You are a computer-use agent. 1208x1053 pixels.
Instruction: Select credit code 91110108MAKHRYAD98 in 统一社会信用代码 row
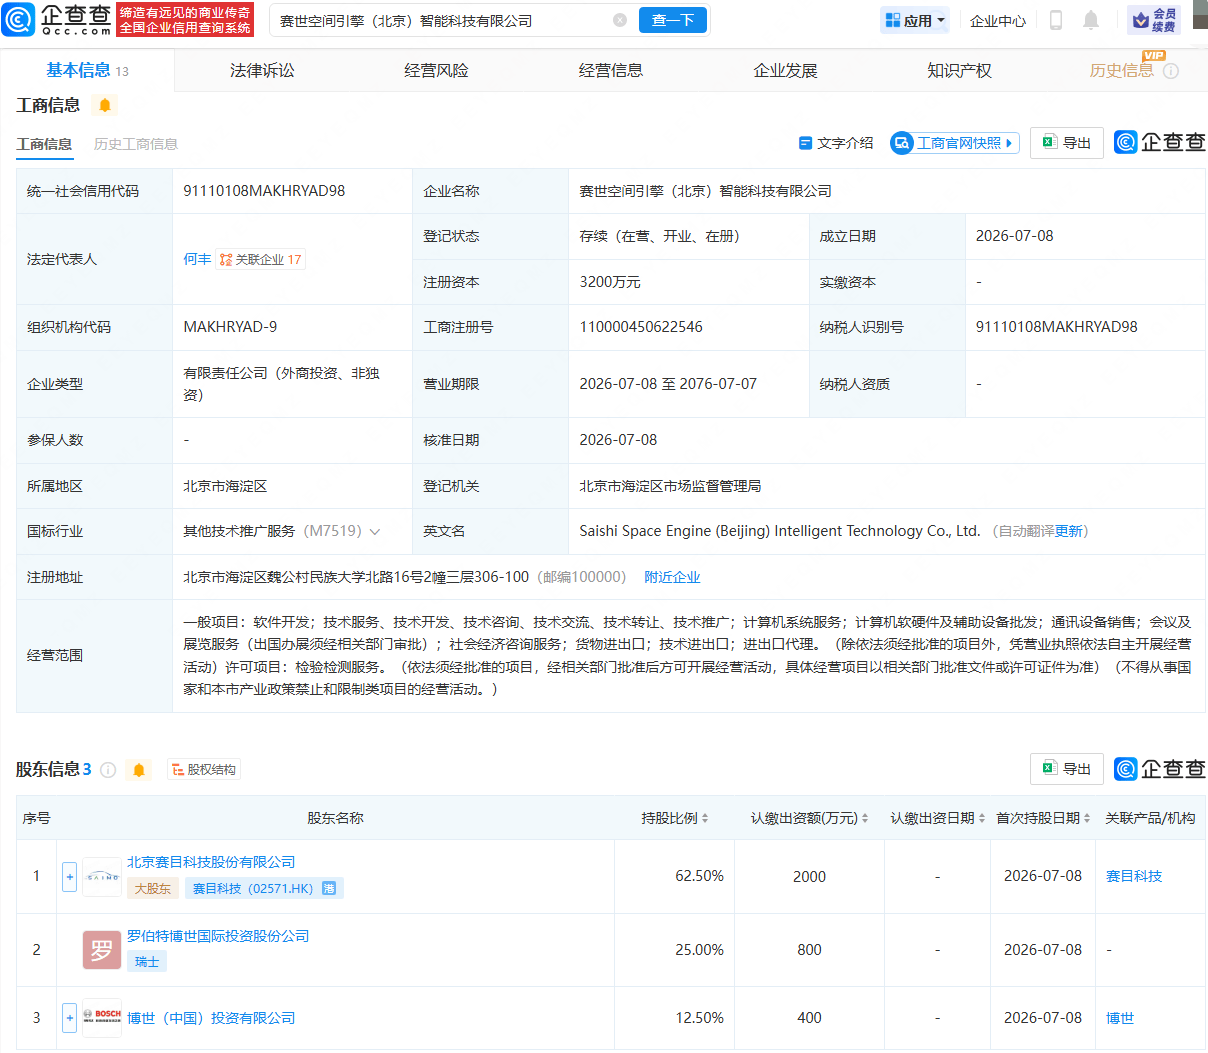264,191
